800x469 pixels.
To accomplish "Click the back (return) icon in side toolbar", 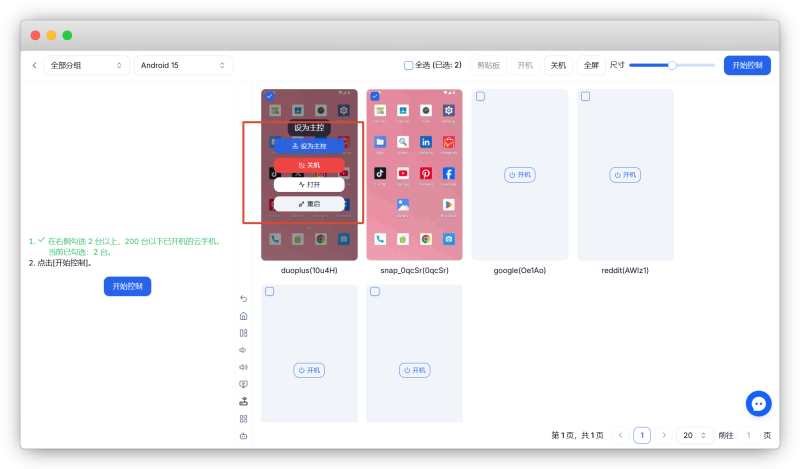I will pyautogui.click(x=243, y=299).
